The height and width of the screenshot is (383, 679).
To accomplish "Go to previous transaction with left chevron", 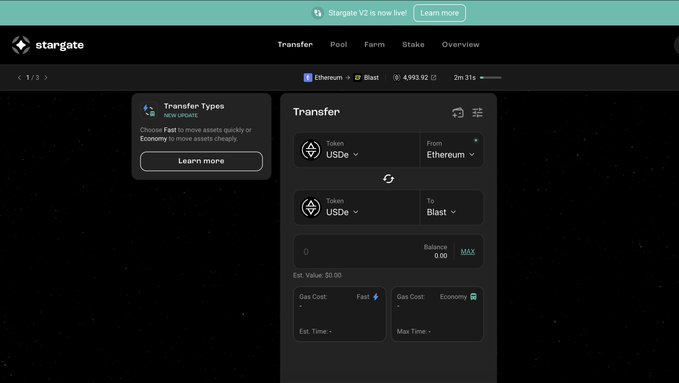I will pos(19,78).
